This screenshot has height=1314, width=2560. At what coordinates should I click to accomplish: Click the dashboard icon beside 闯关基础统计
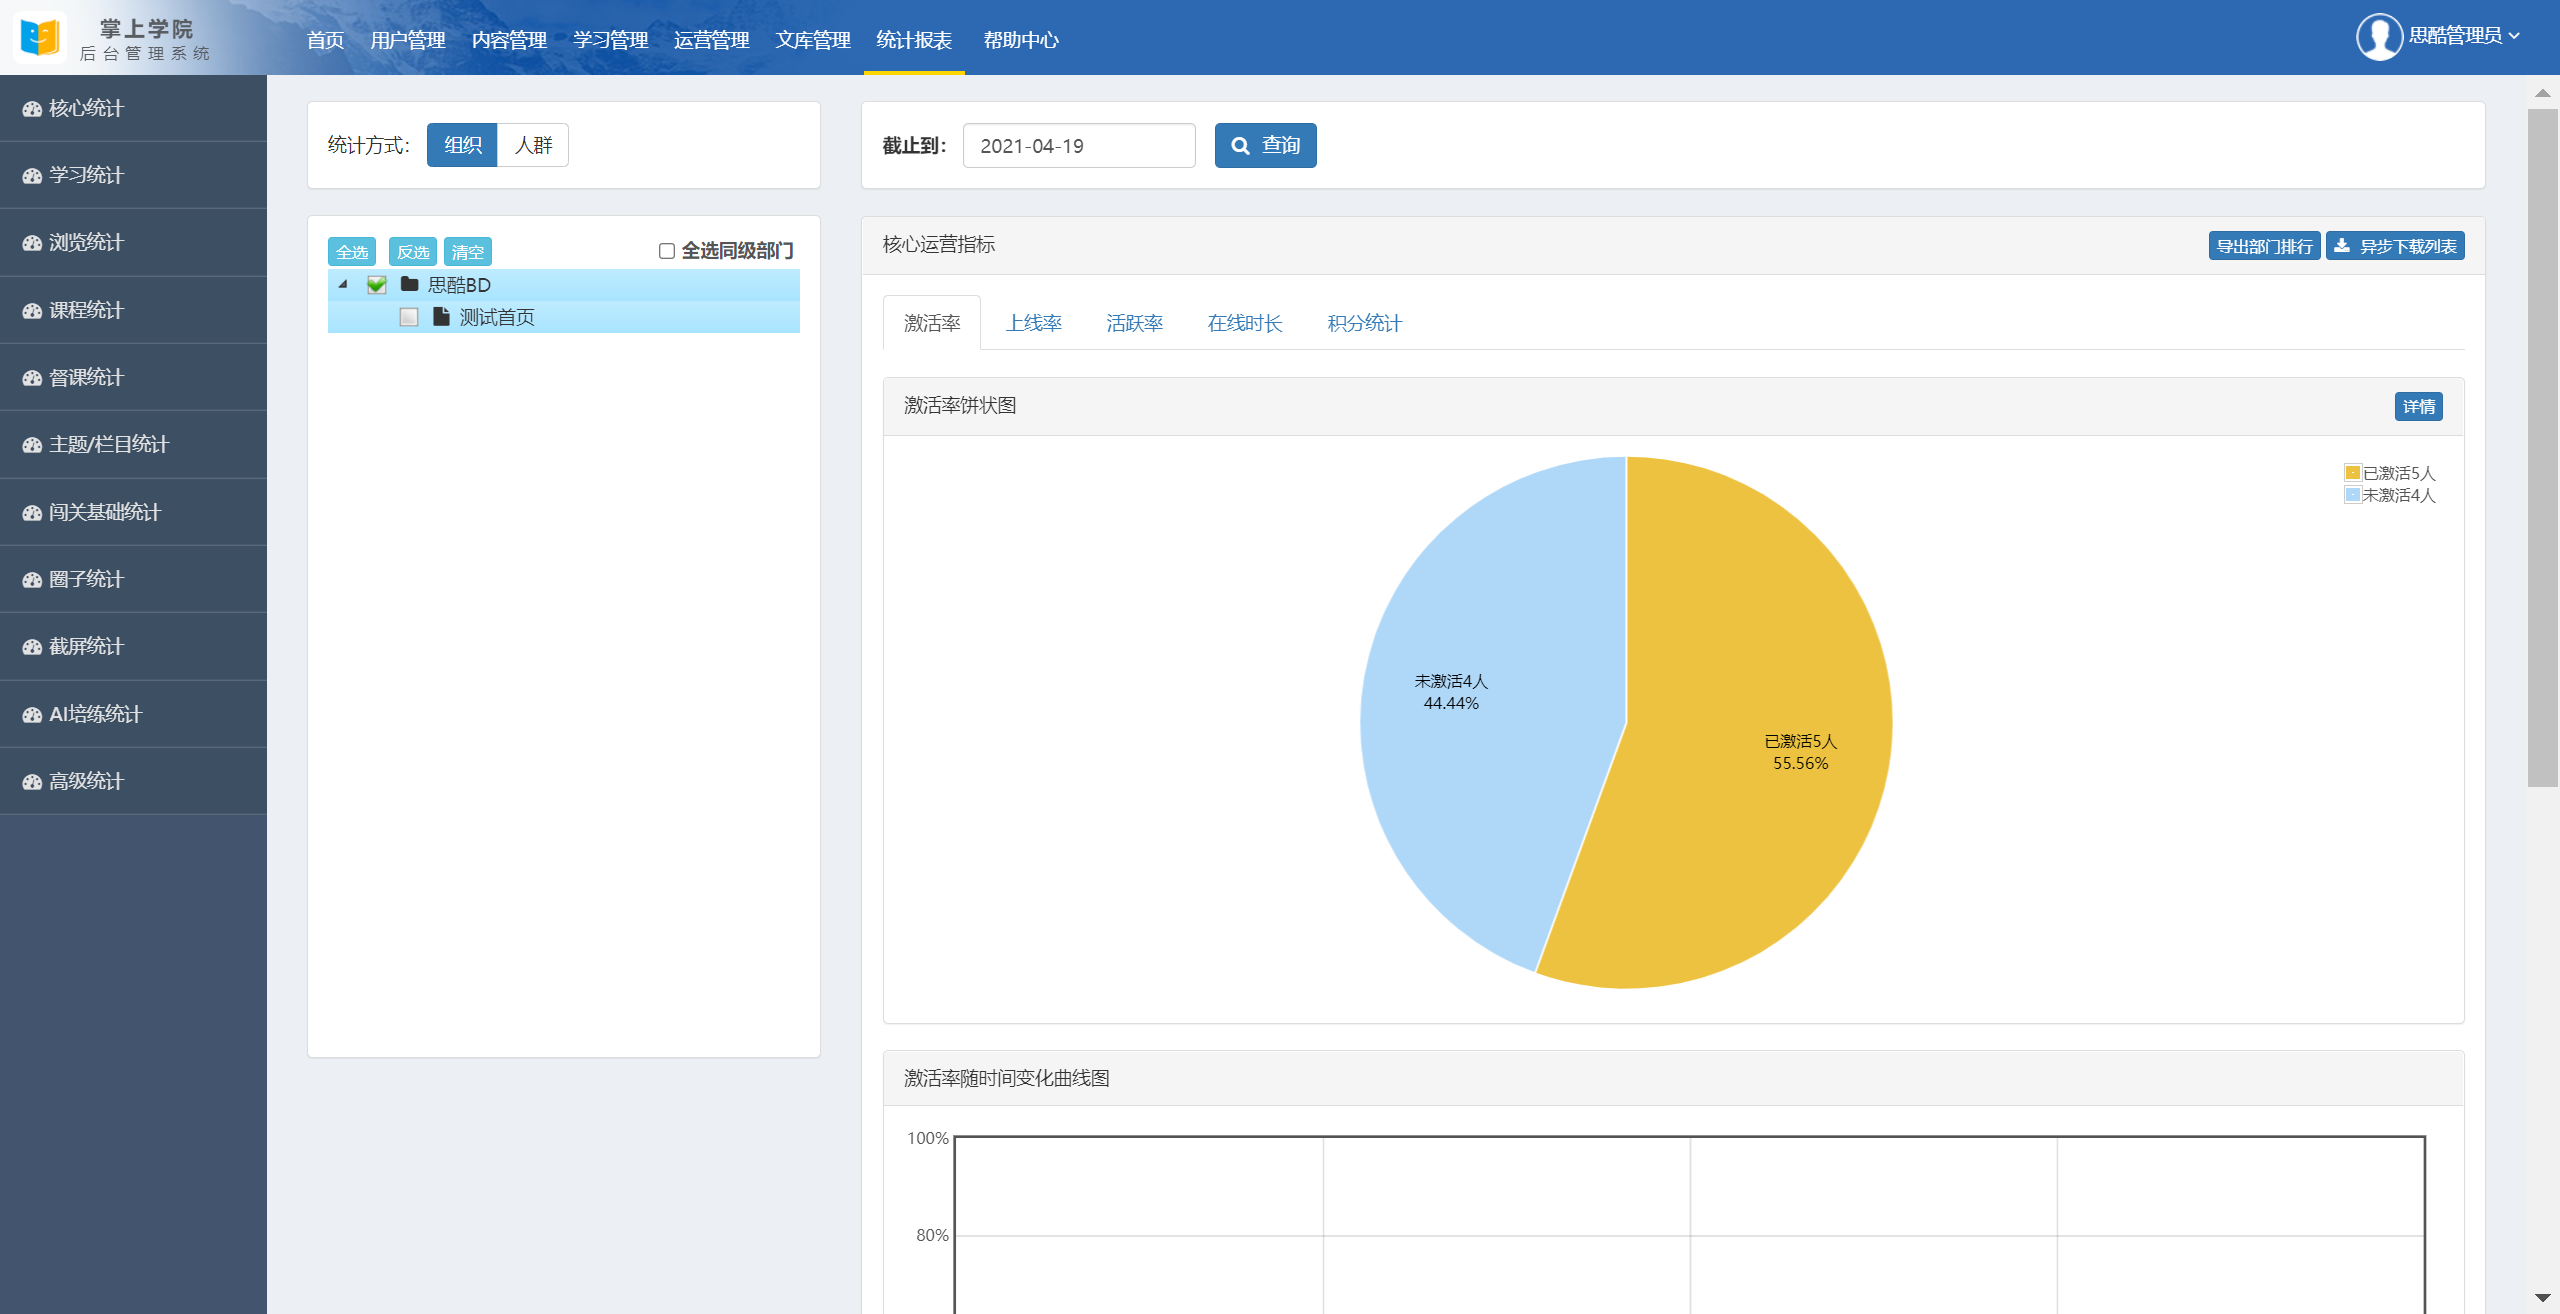pyautogui.click(x=32, y=513)
